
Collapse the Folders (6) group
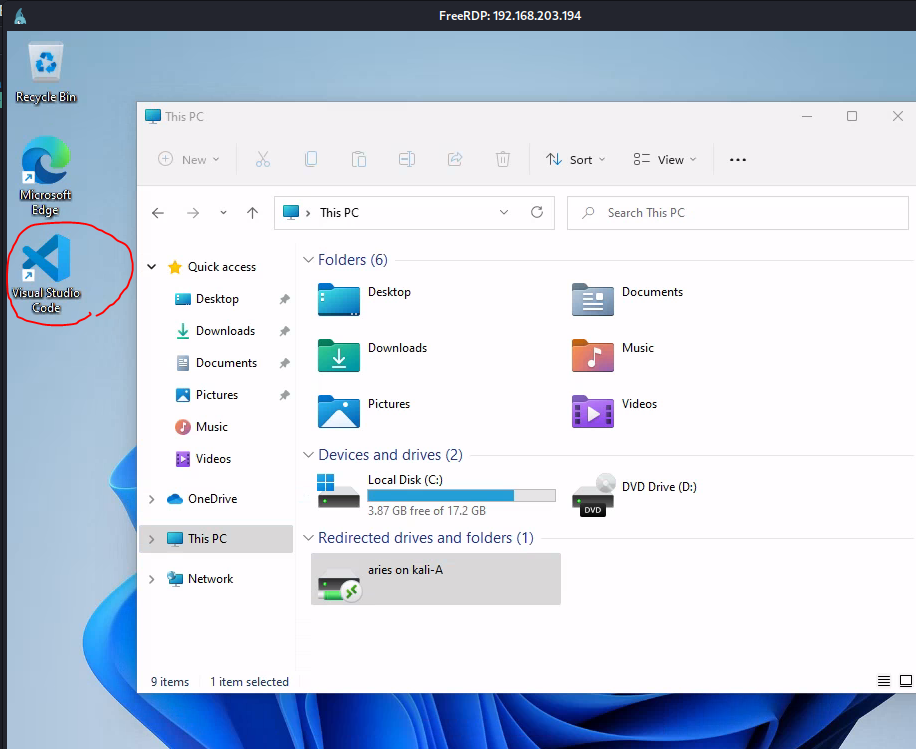[308, 260]
